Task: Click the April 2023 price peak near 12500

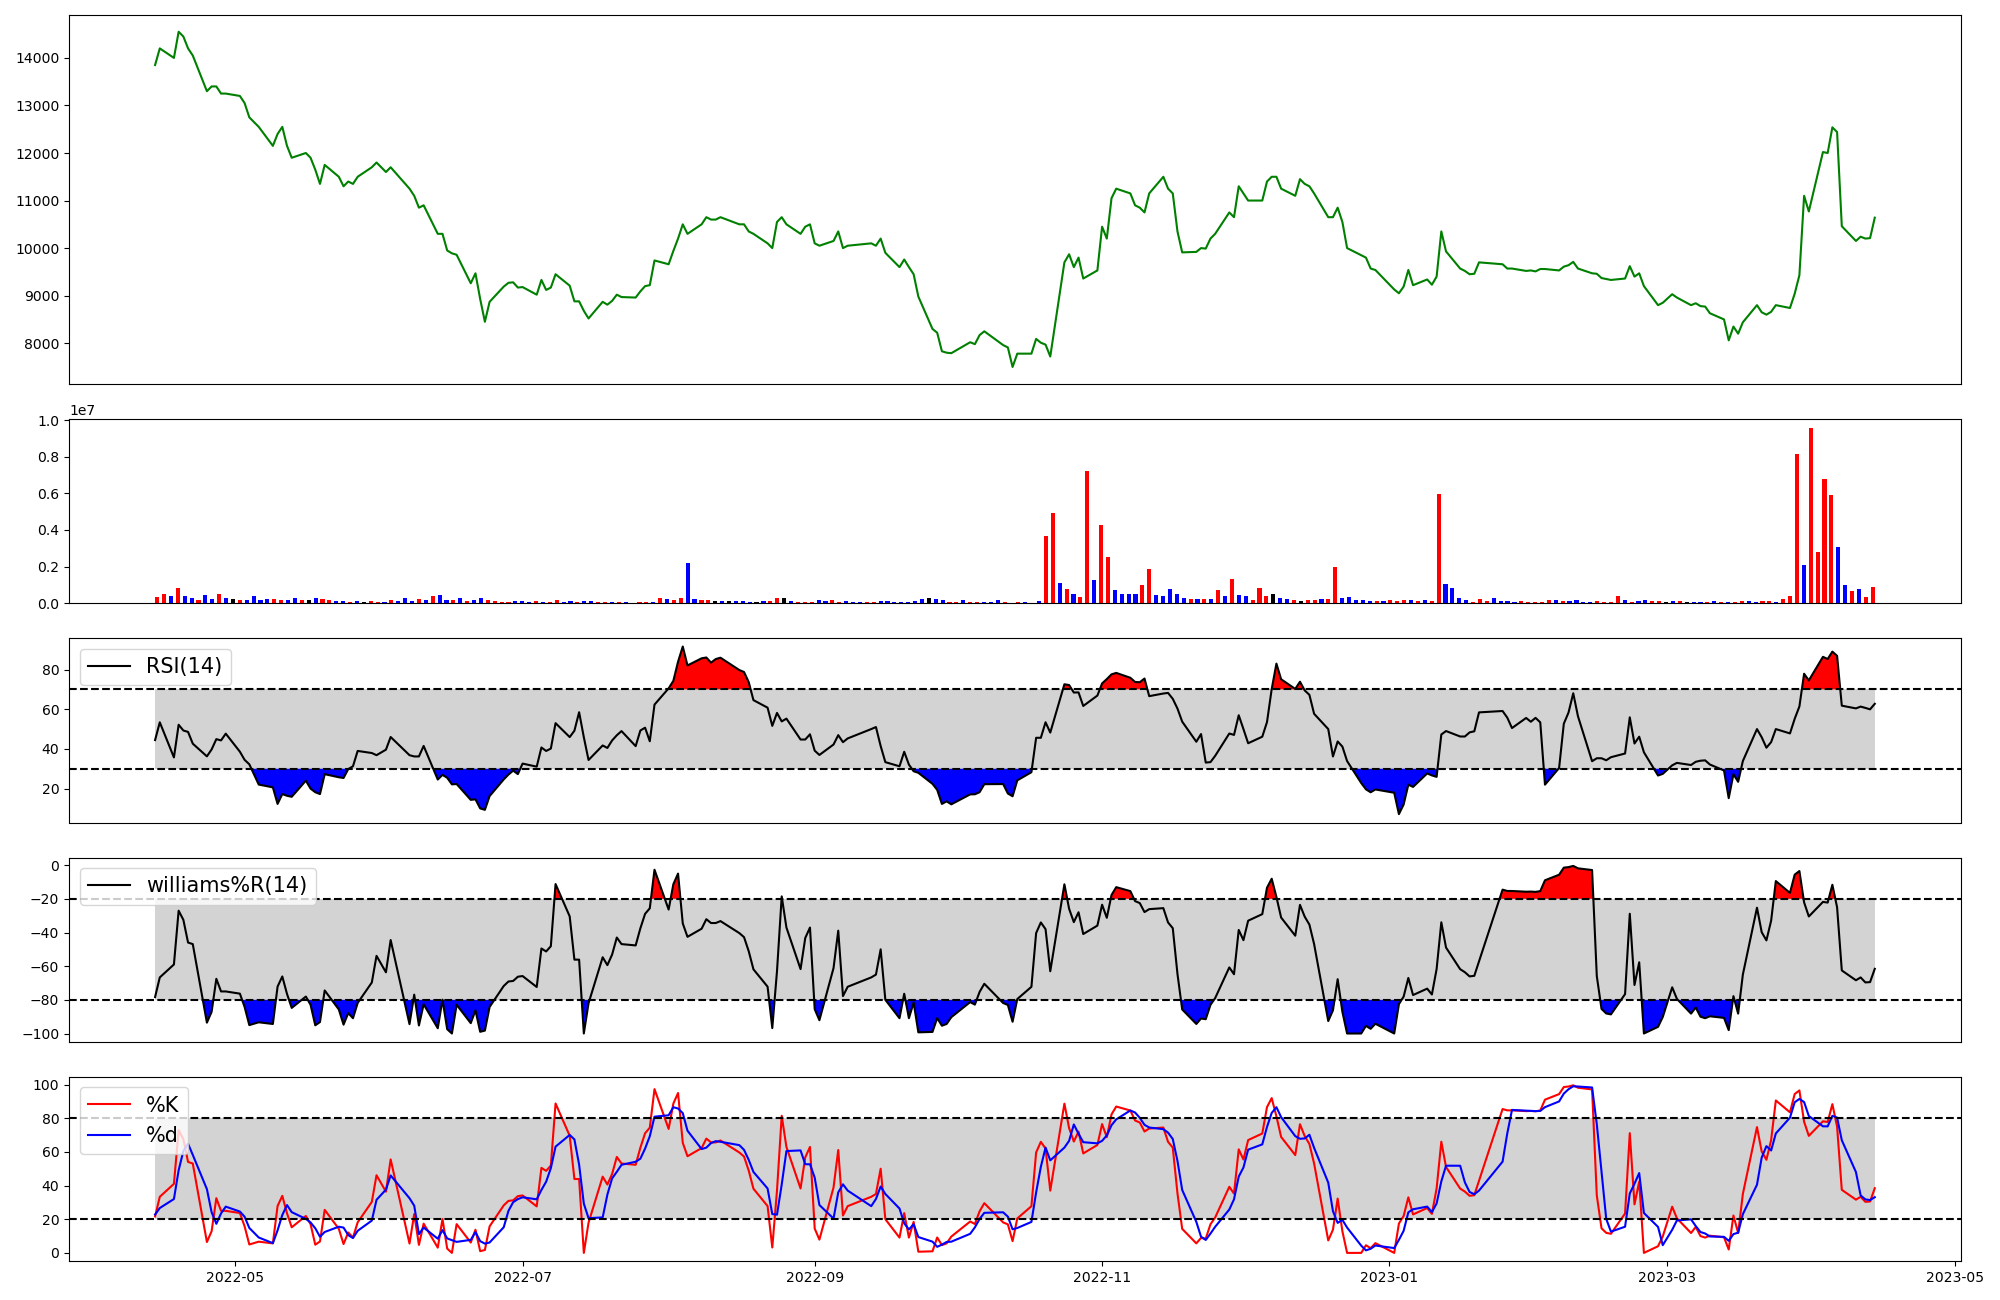Action: 1833,128
